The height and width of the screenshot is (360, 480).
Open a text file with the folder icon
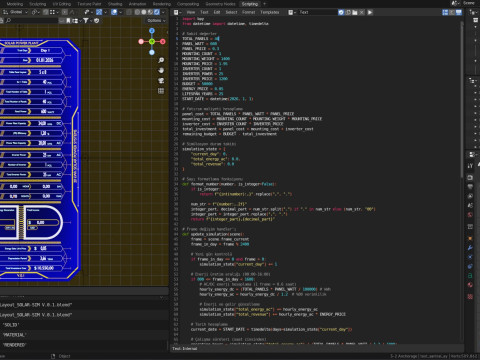(x=355, y=12)
